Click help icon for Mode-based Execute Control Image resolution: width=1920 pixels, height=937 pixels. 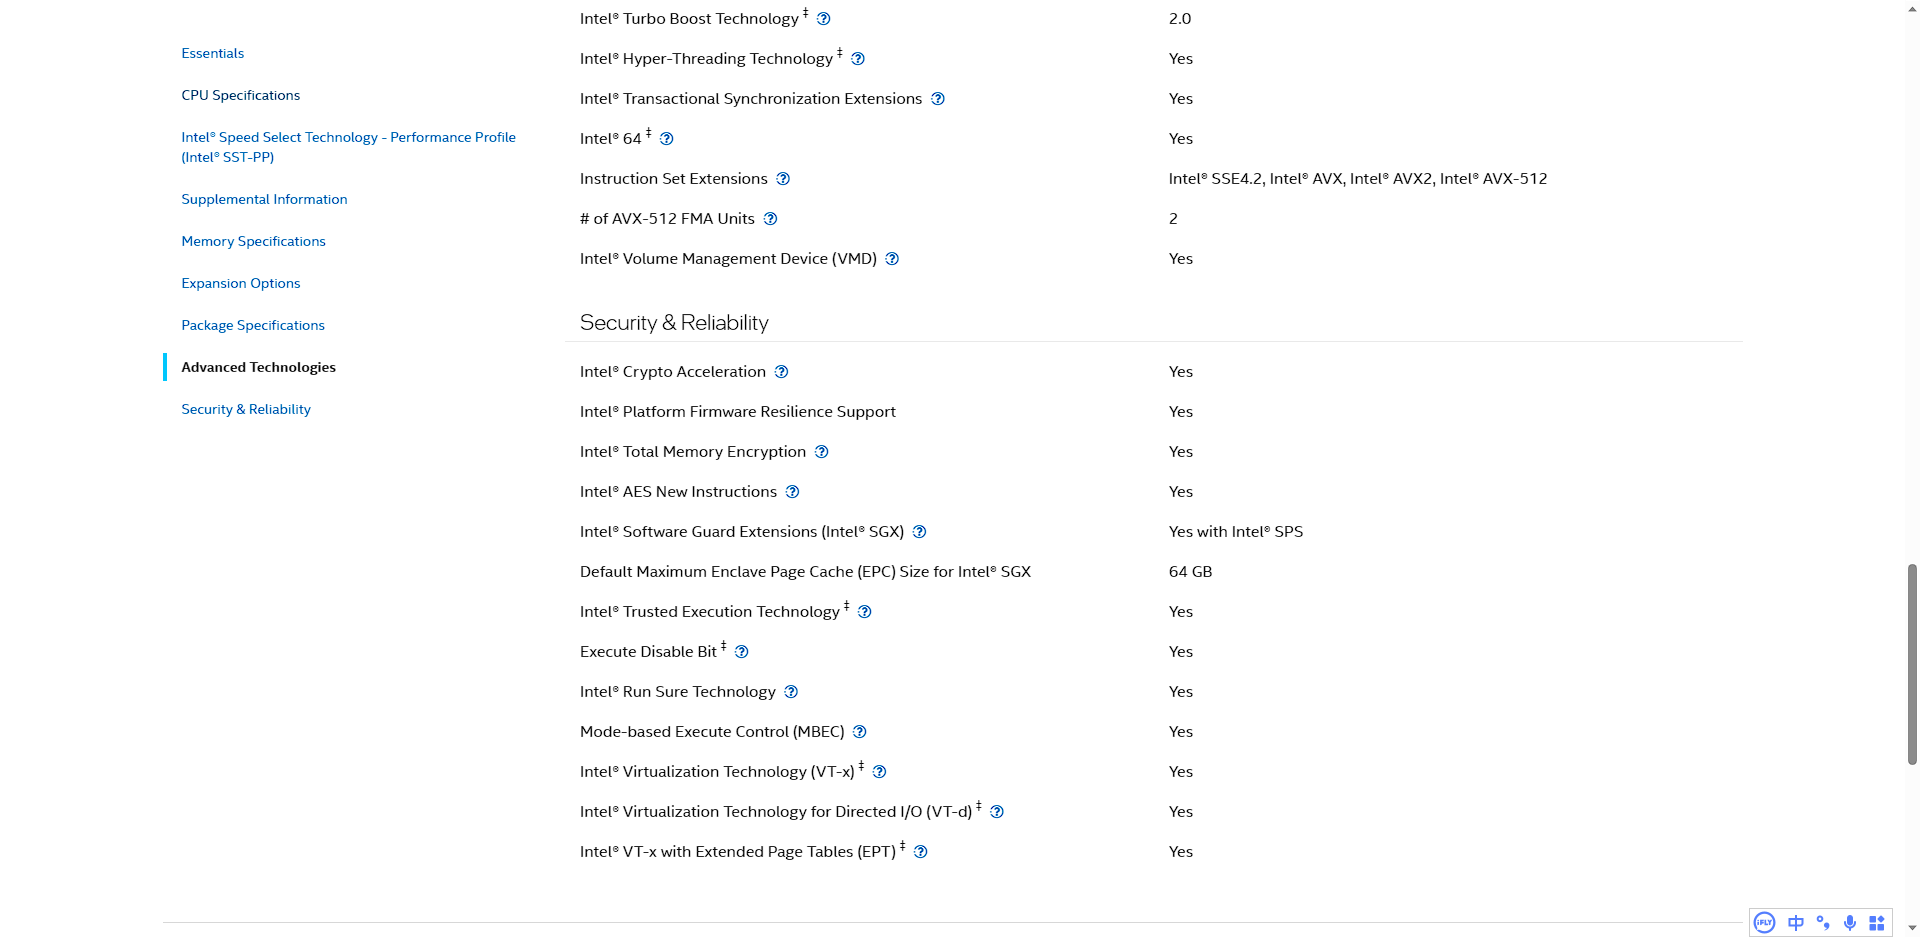pyautogui.click(x=859, y=732)
